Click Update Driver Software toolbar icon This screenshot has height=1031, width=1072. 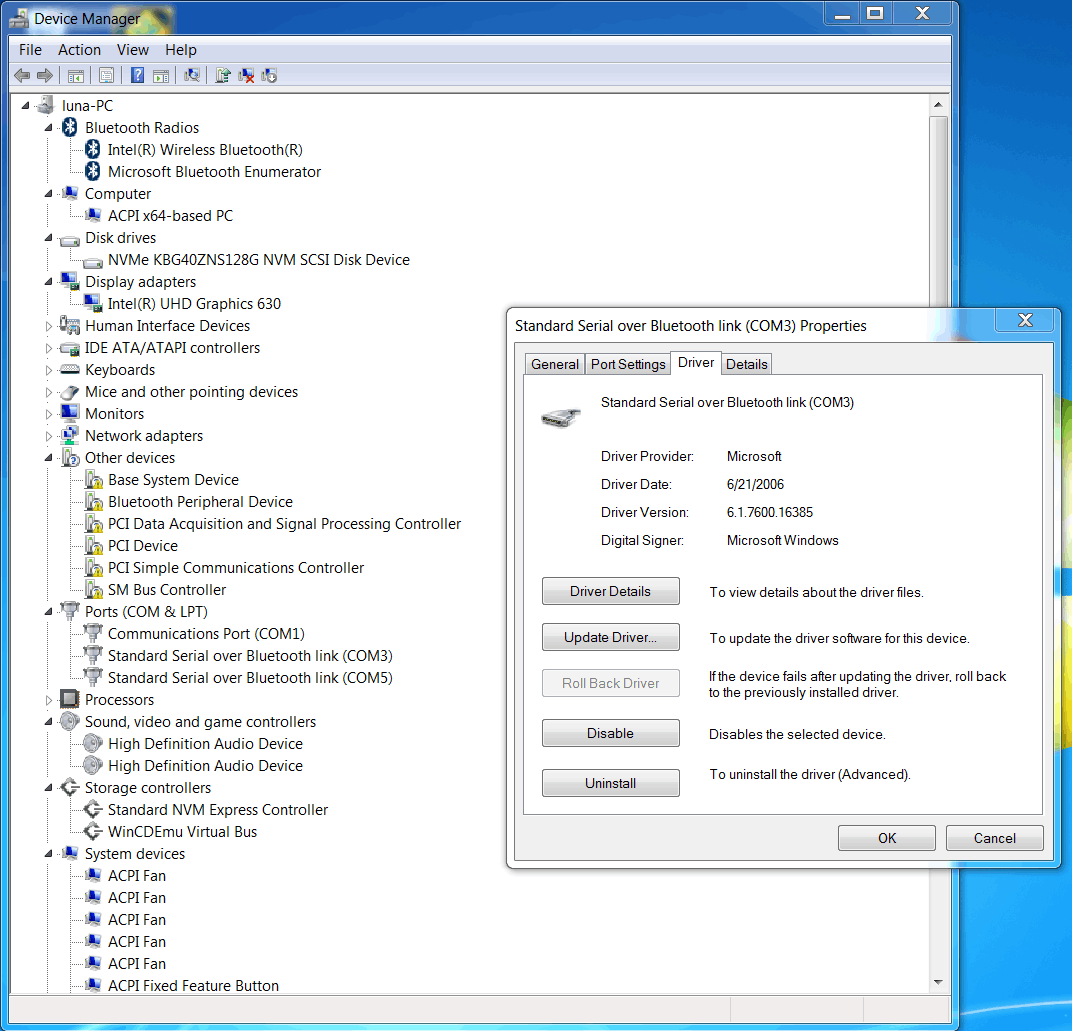click(x=223, y=75)
